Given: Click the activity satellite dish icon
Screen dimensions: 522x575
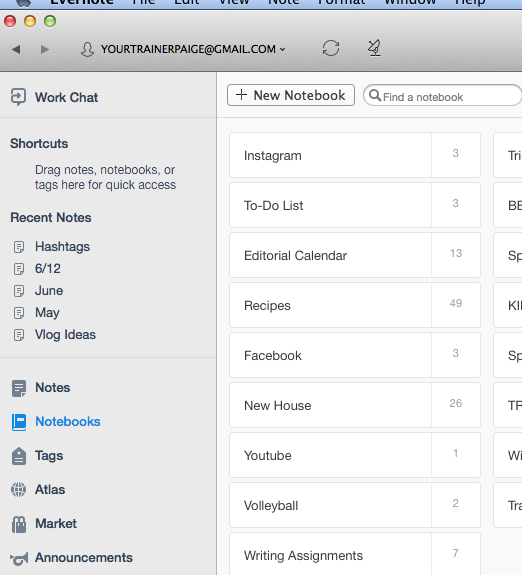Looking at the screenshot, I should pos(374,48).
